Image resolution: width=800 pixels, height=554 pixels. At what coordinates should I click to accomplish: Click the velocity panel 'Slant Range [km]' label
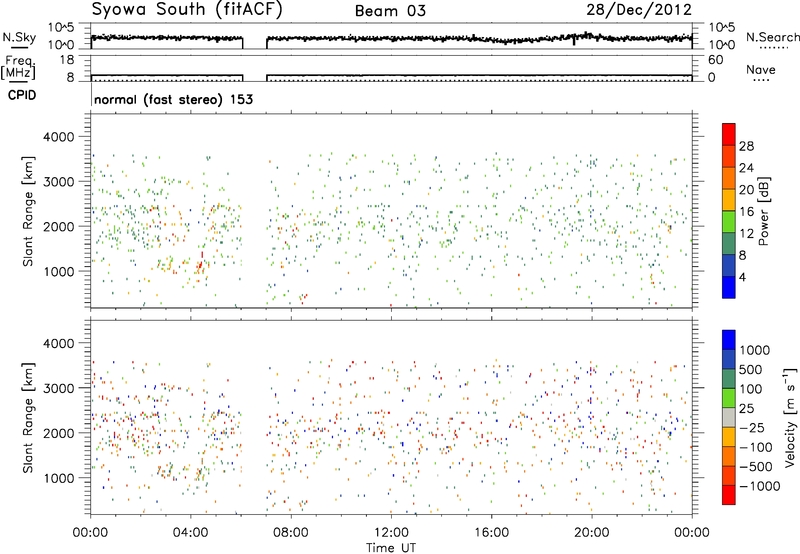[x=28, y=417]
